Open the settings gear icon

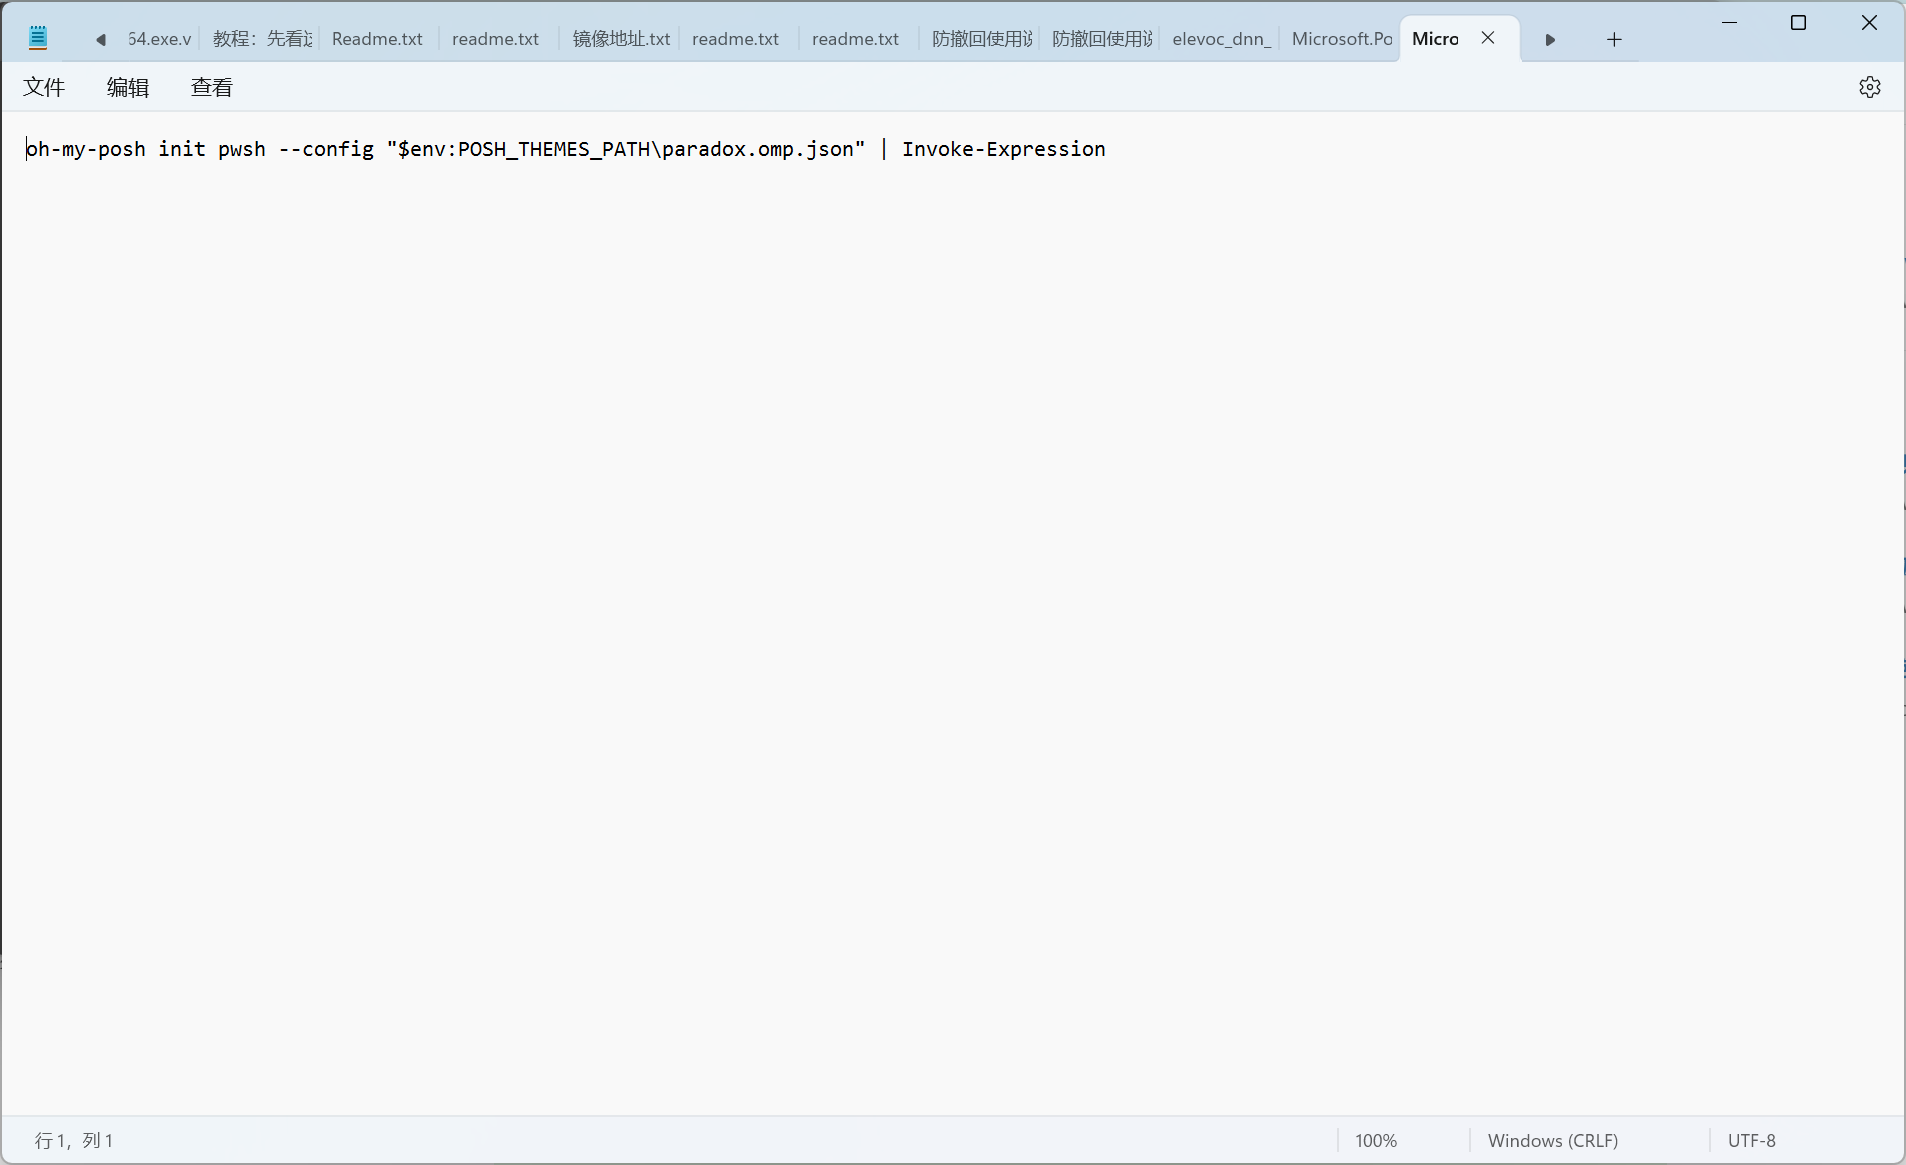pyautogui.click(x=1869, y=87)
